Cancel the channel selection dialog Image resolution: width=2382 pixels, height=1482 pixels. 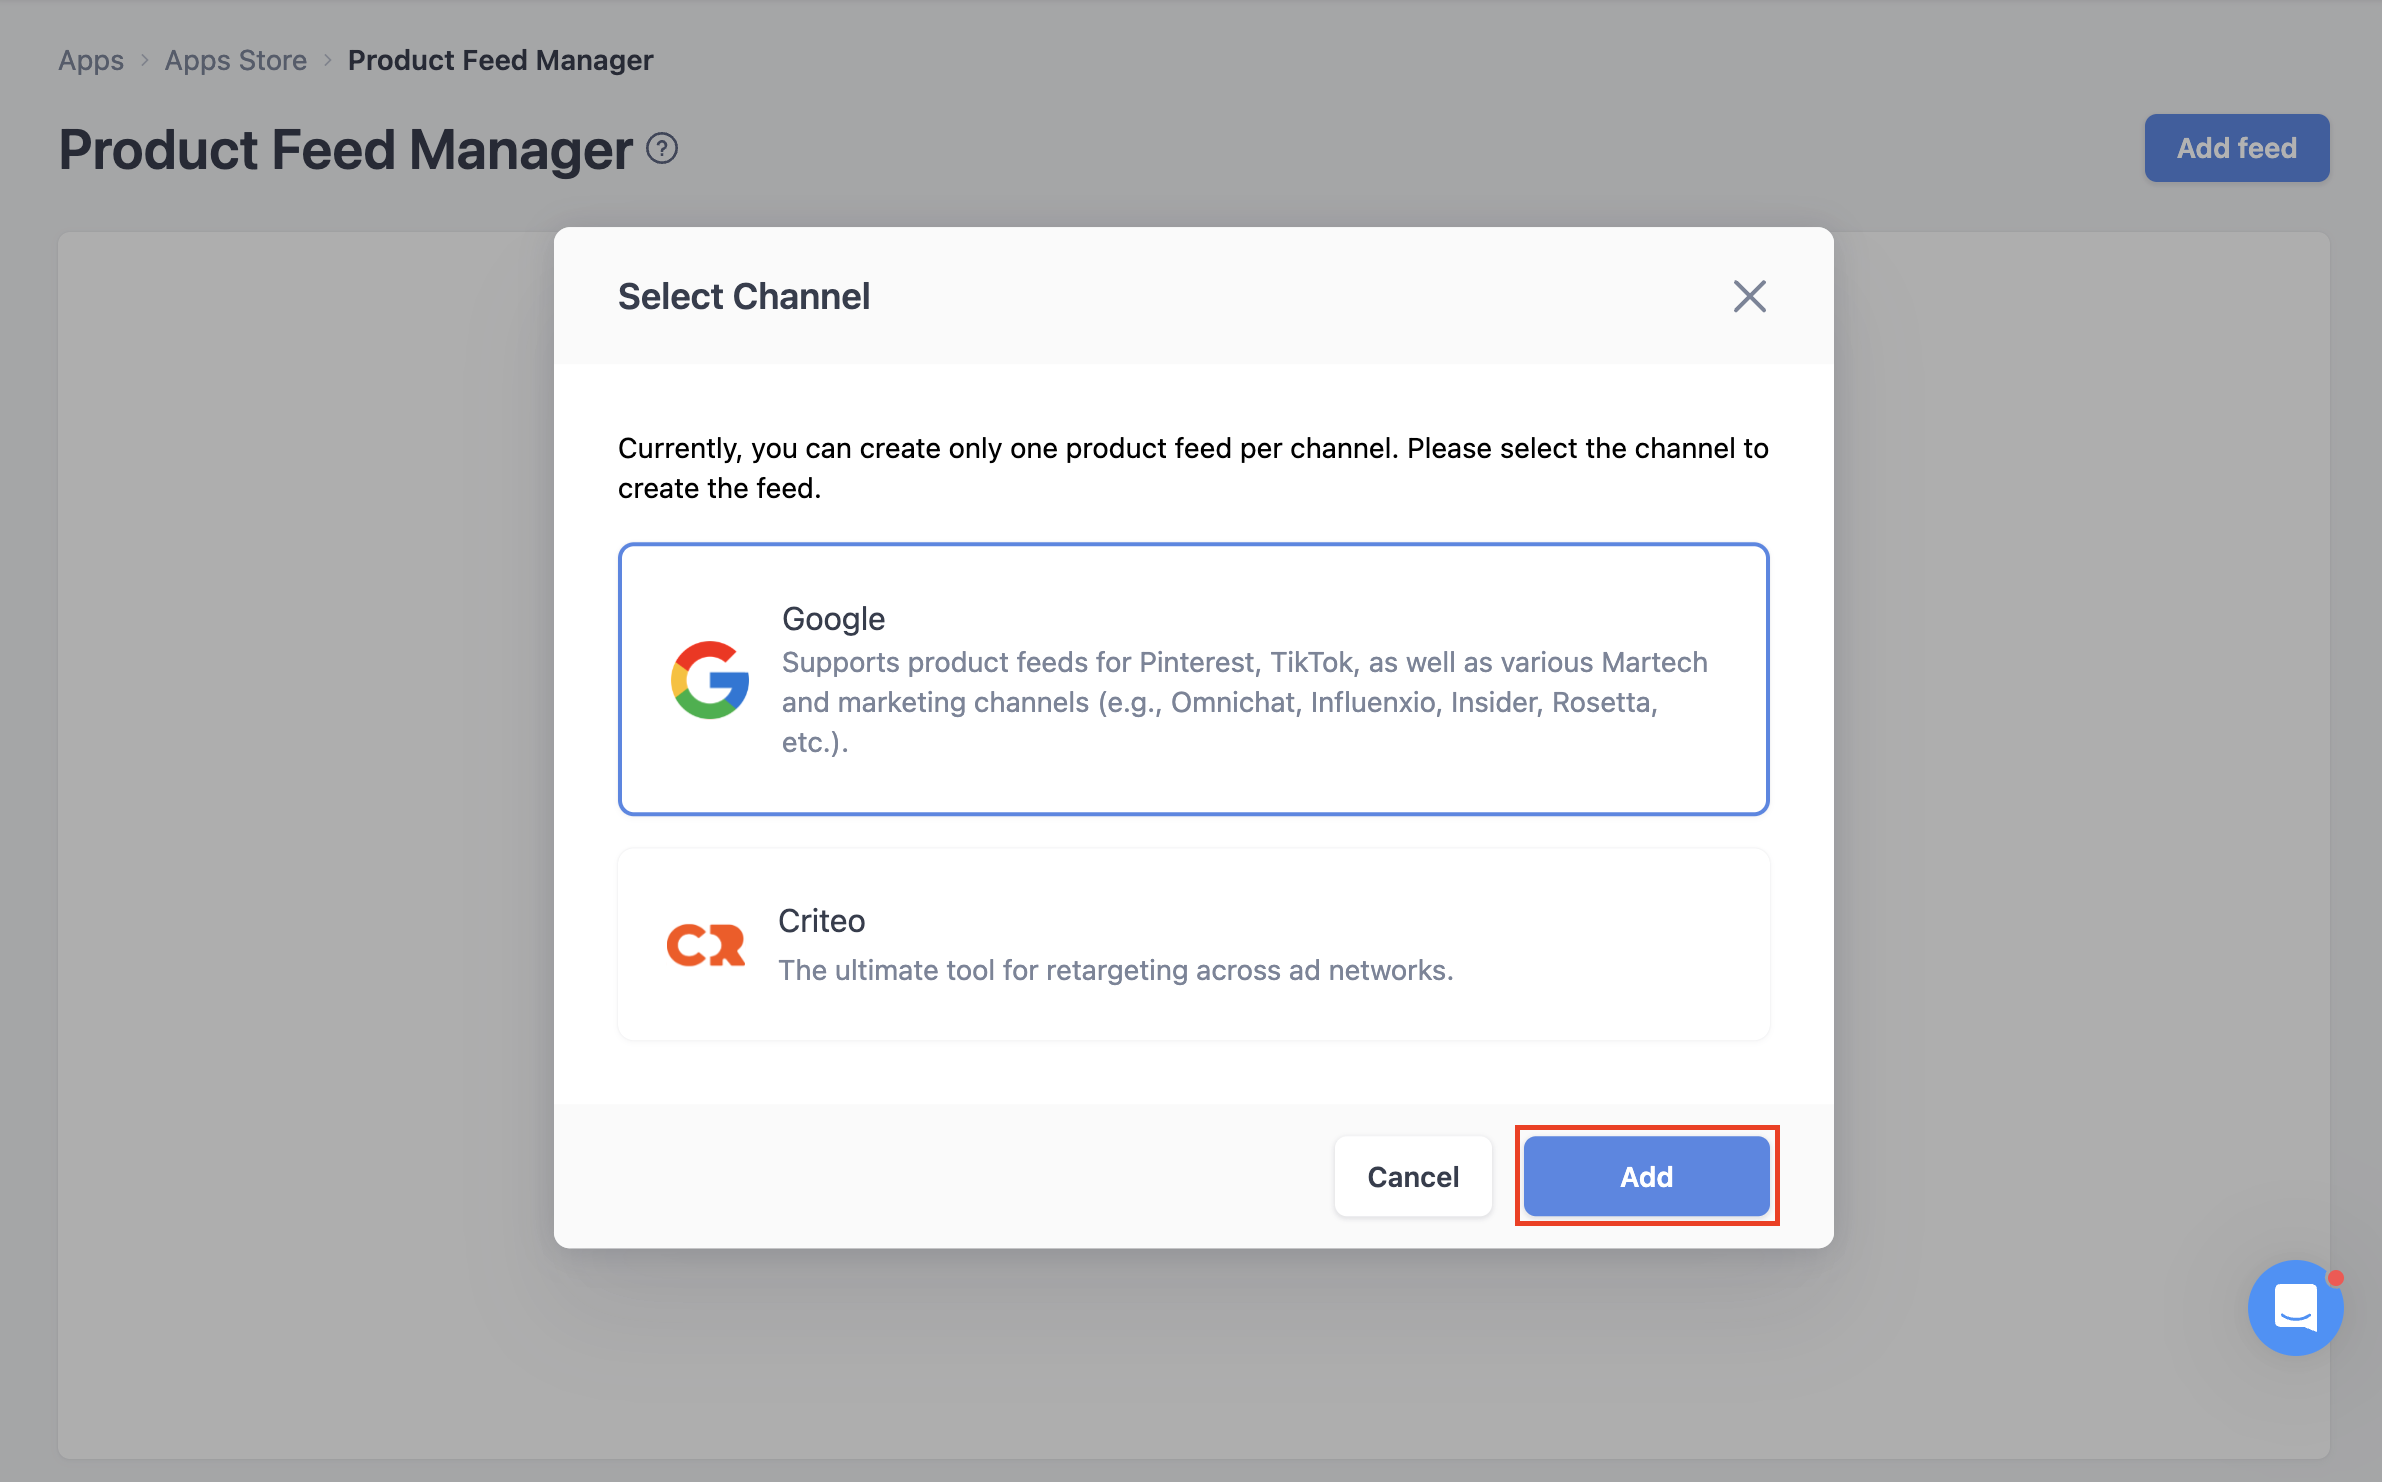coord(1413,1176)
